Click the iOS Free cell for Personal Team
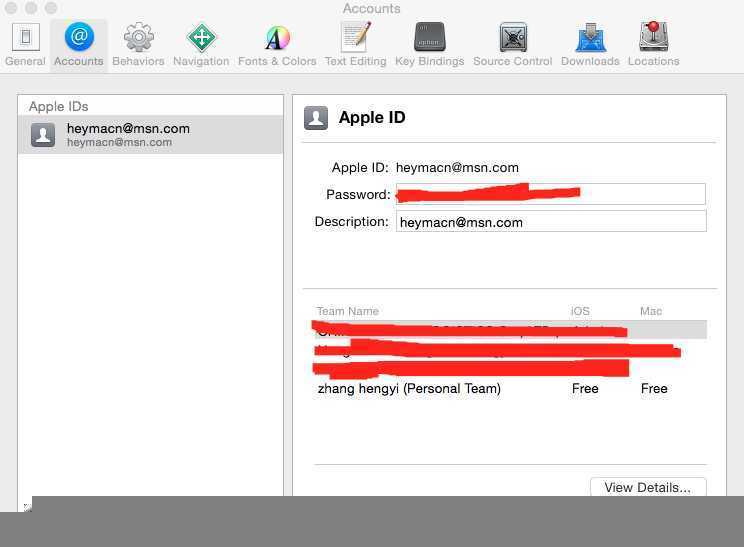 pyautogui.click(x=585, y=389)
